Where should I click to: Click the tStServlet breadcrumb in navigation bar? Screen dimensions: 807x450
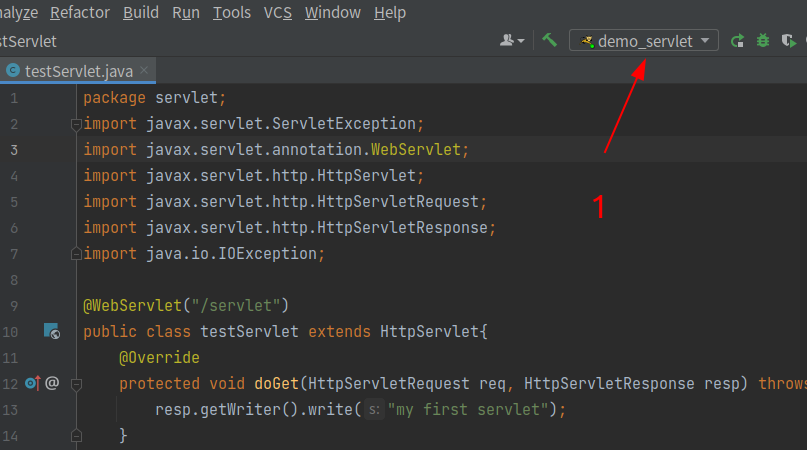click(28, 41)
